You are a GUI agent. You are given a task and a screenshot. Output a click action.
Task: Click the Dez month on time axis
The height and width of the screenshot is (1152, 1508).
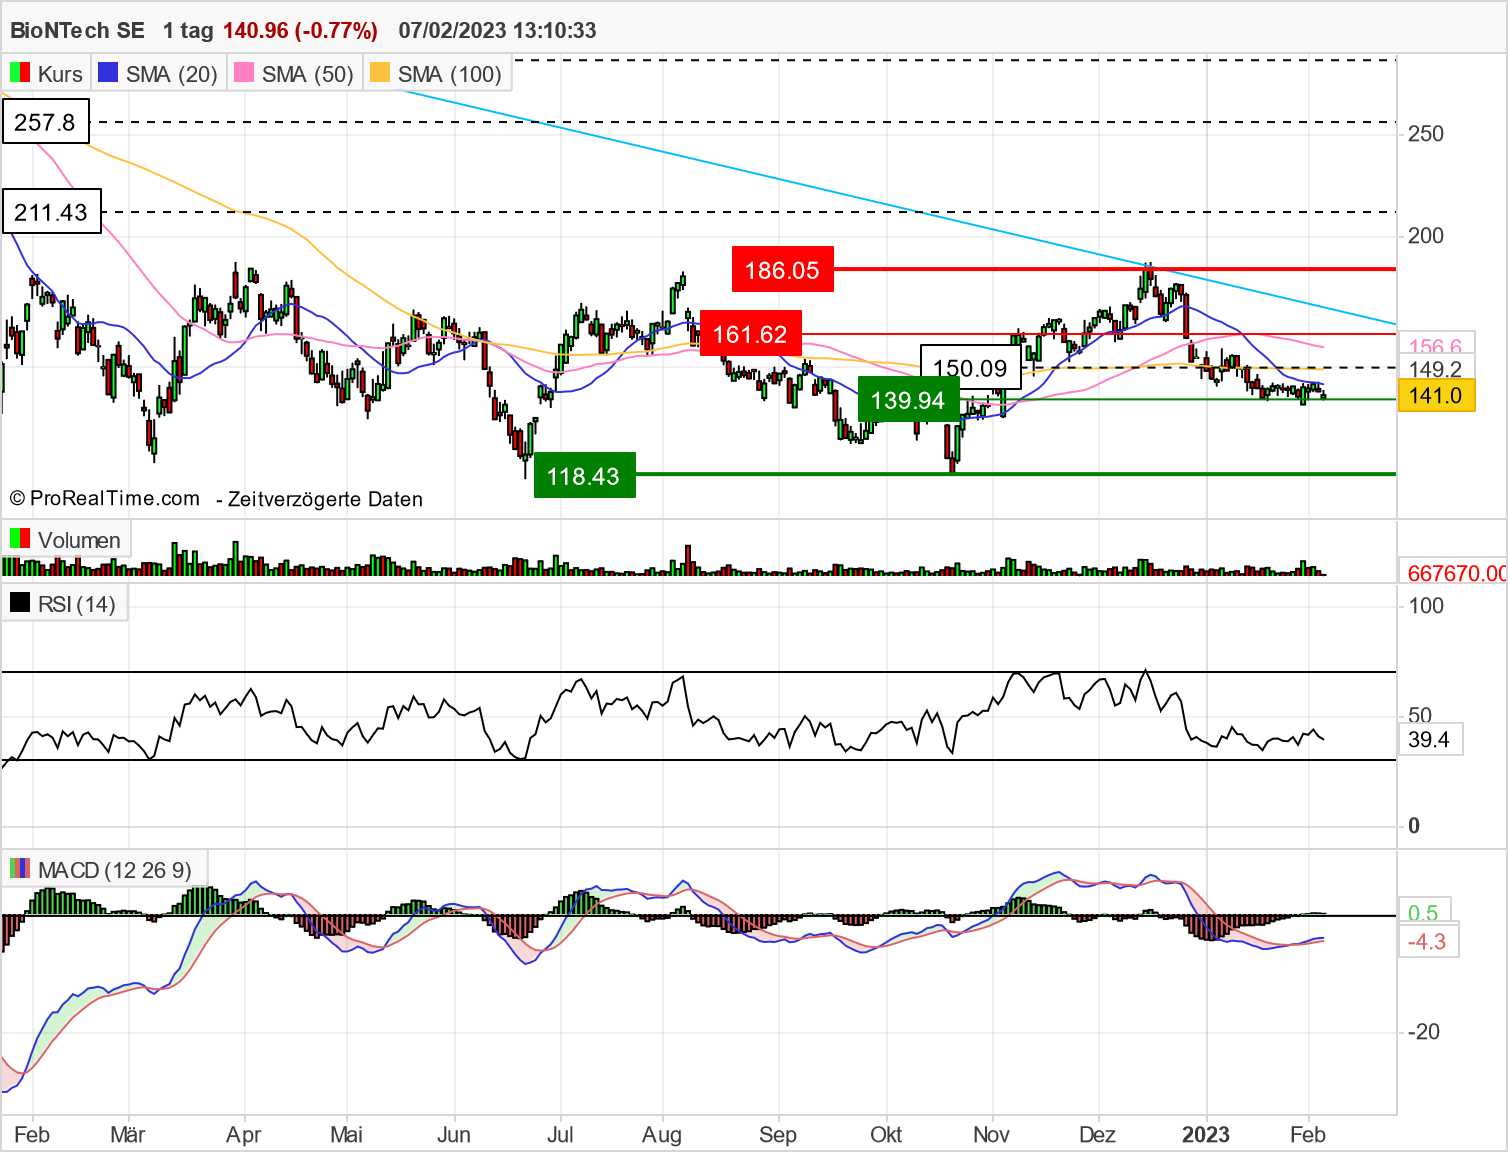click(1097, 1134)
